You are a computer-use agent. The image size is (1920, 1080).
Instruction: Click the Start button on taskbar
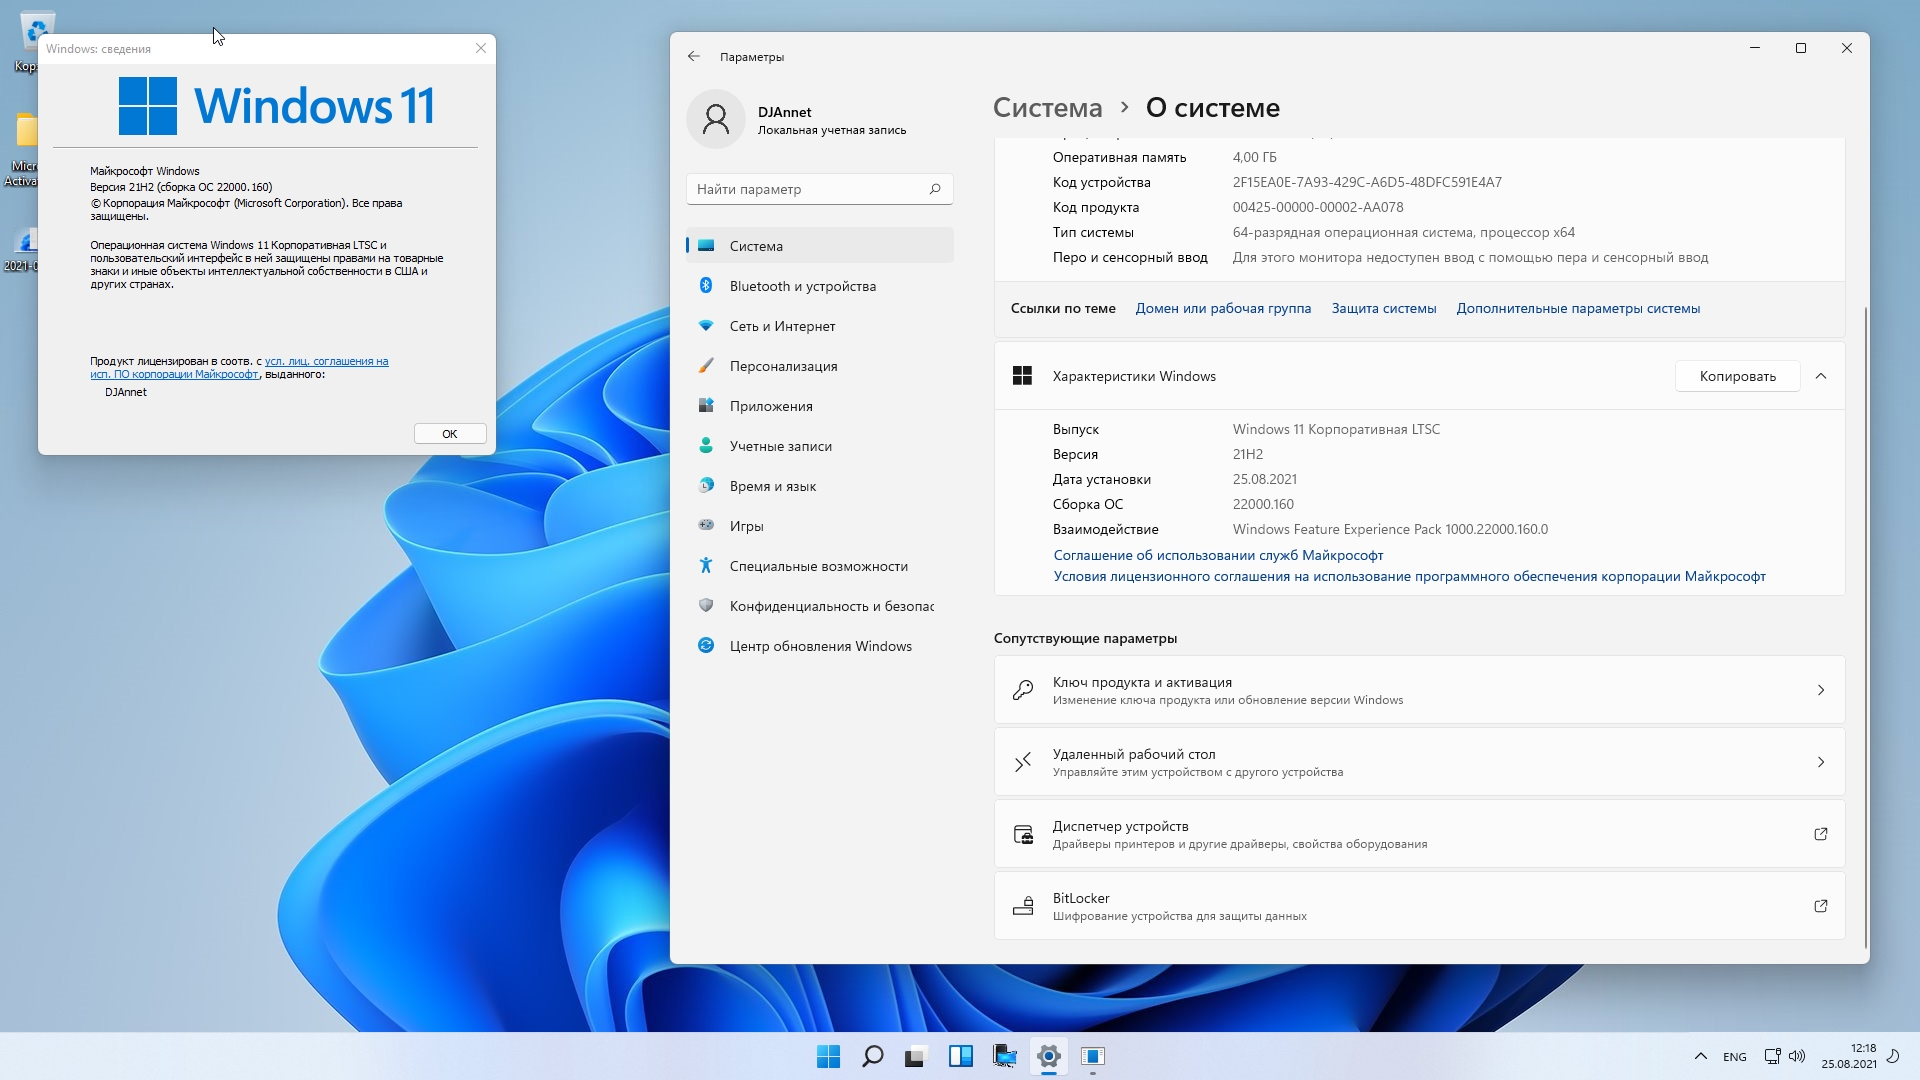pos(828,1056)
